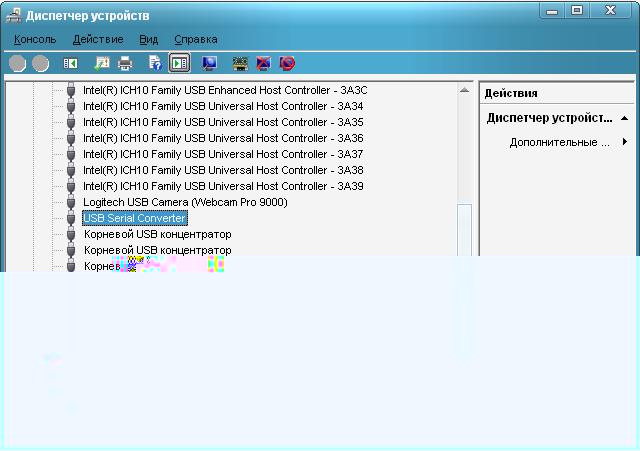
Task: Expand the Дополнительные actions submenu arrow
Action: [x=625, y=142]
